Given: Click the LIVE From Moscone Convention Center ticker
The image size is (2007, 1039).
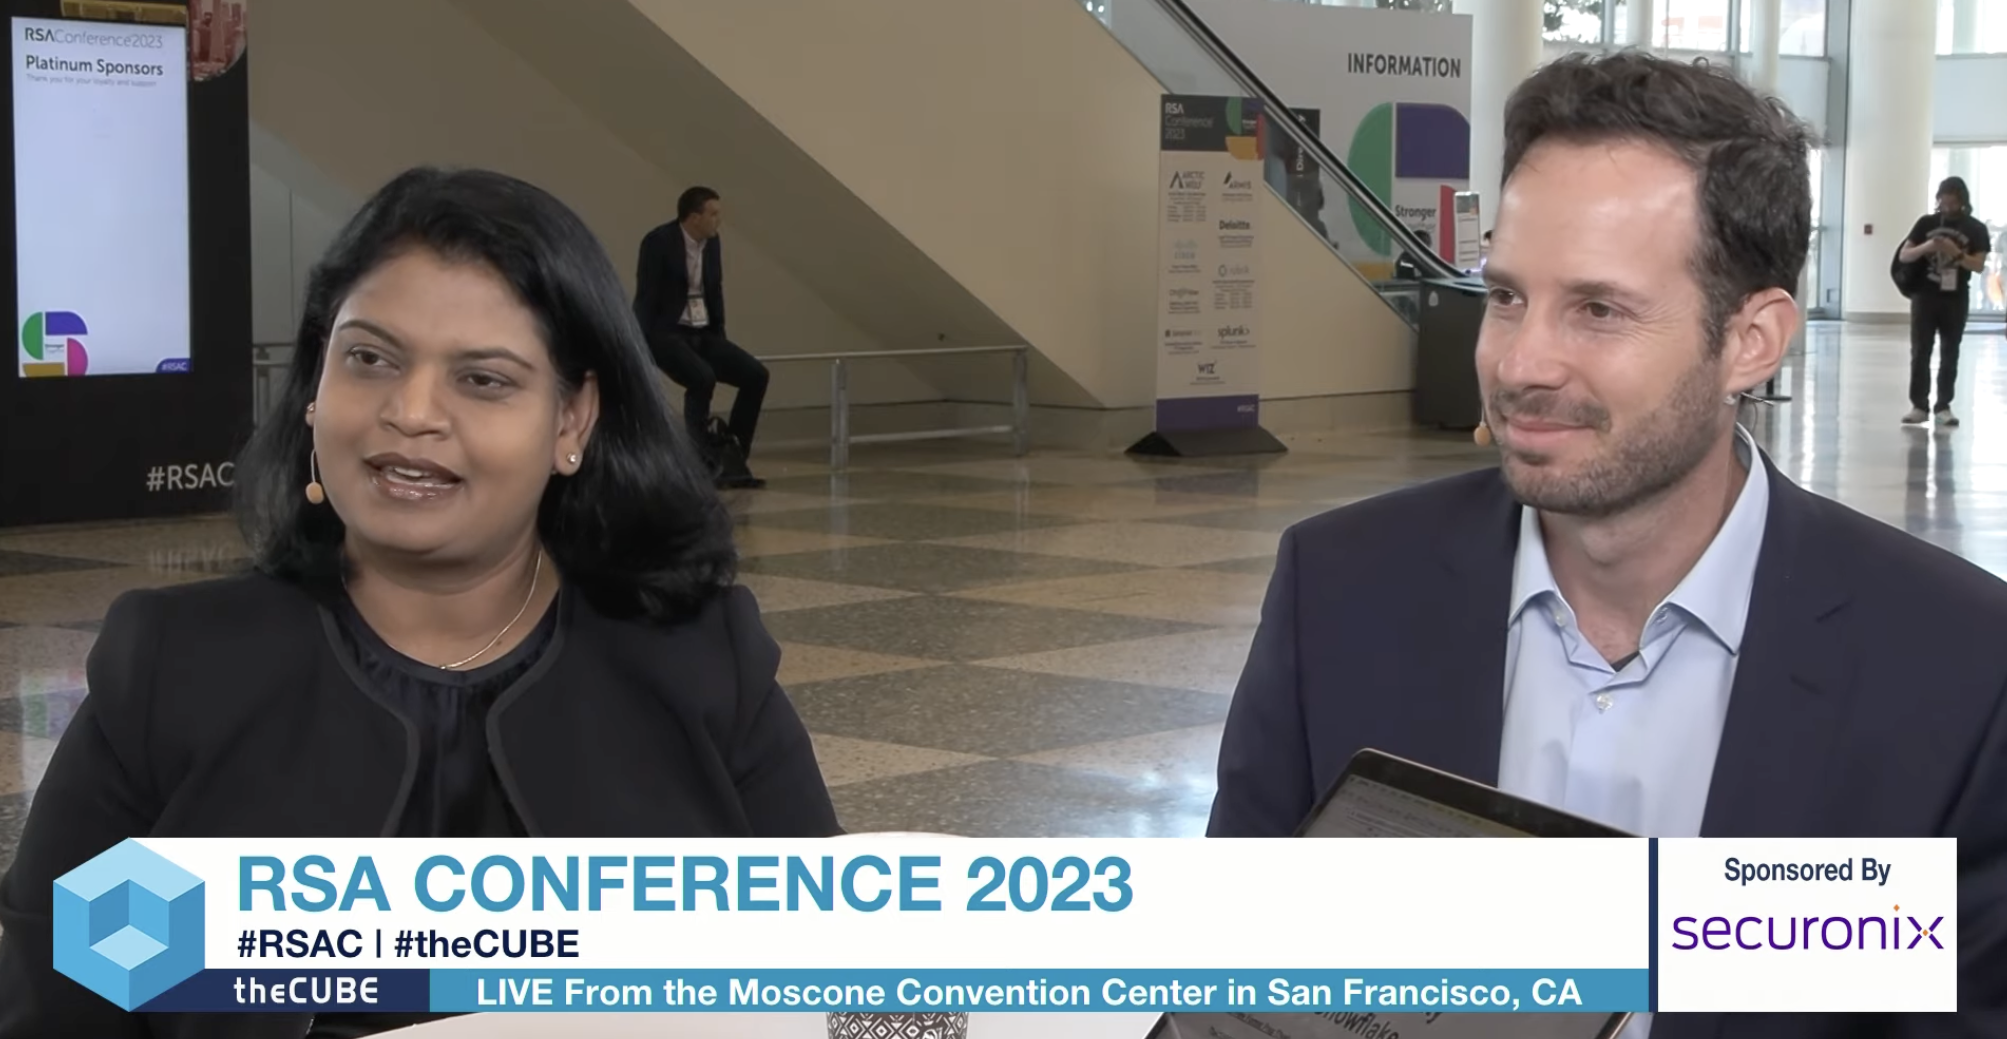Looking at the screenshot, I should pyautogui.click(x=1028, y=992).
